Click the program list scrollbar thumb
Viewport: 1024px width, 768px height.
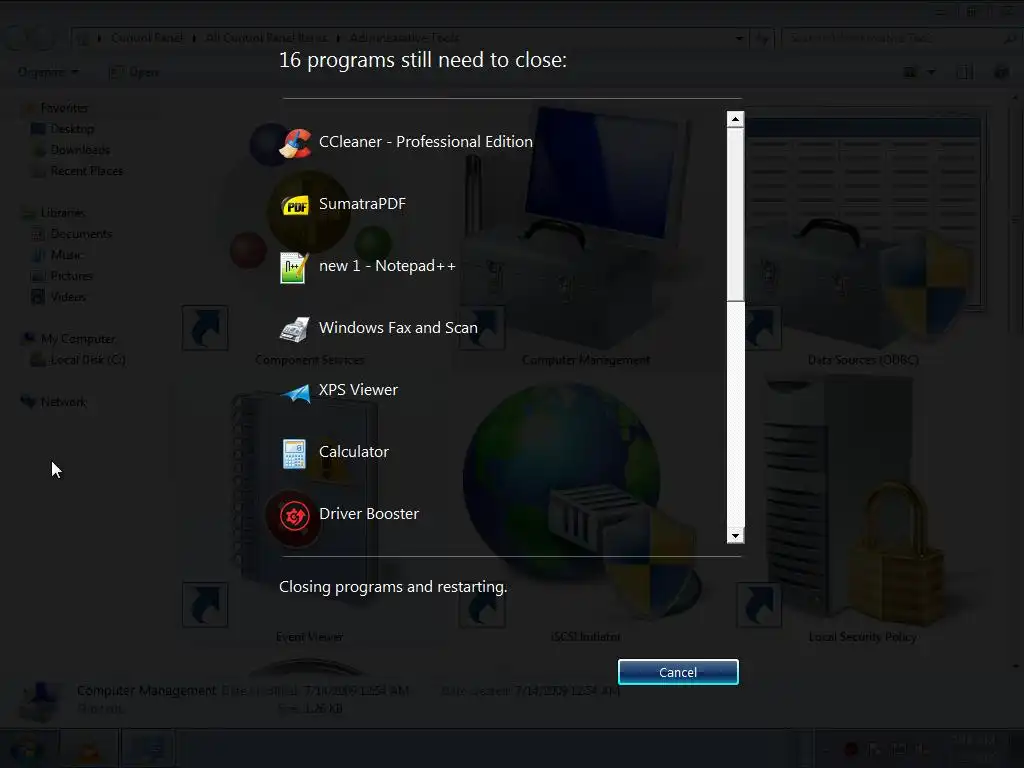point(735,214)
